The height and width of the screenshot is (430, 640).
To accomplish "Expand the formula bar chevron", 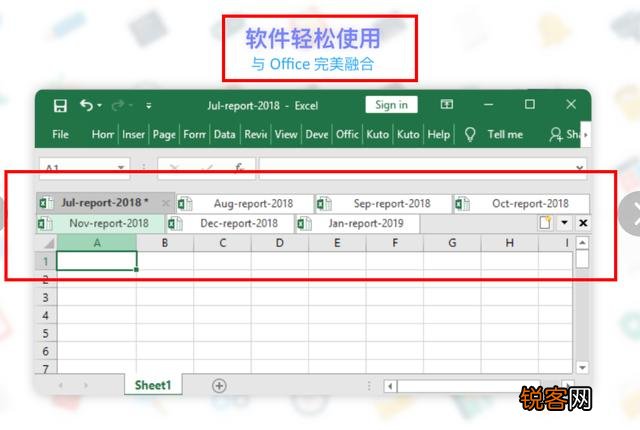I will click(580, 168).
